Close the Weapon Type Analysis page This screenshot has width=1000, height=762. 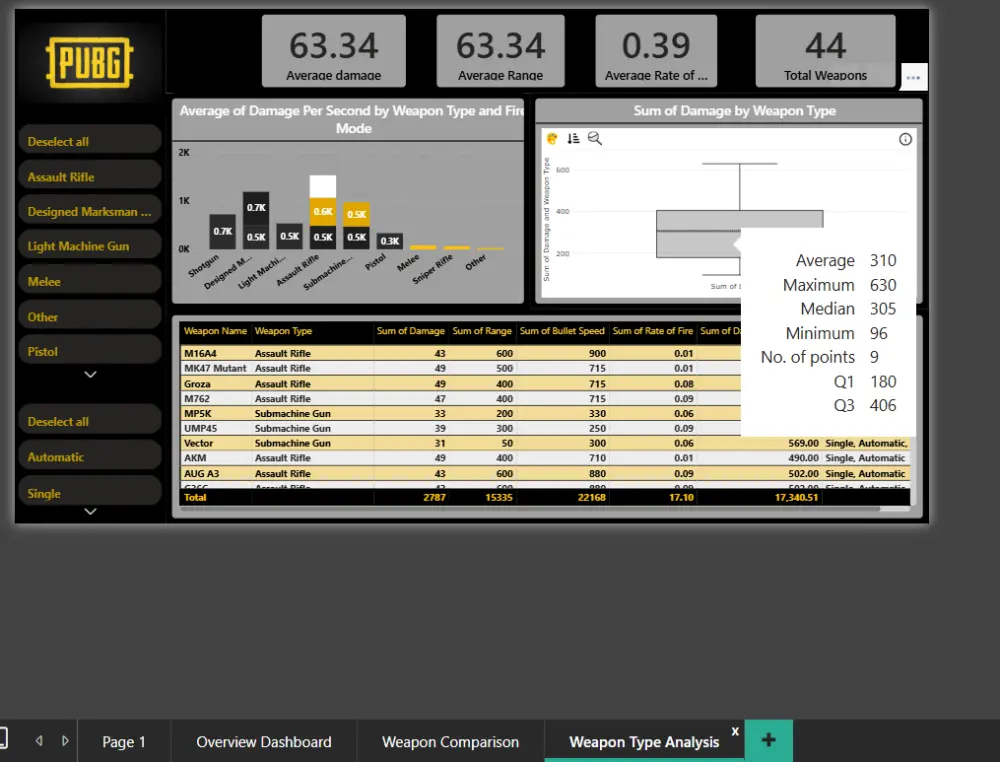click(x=735, y=731)
